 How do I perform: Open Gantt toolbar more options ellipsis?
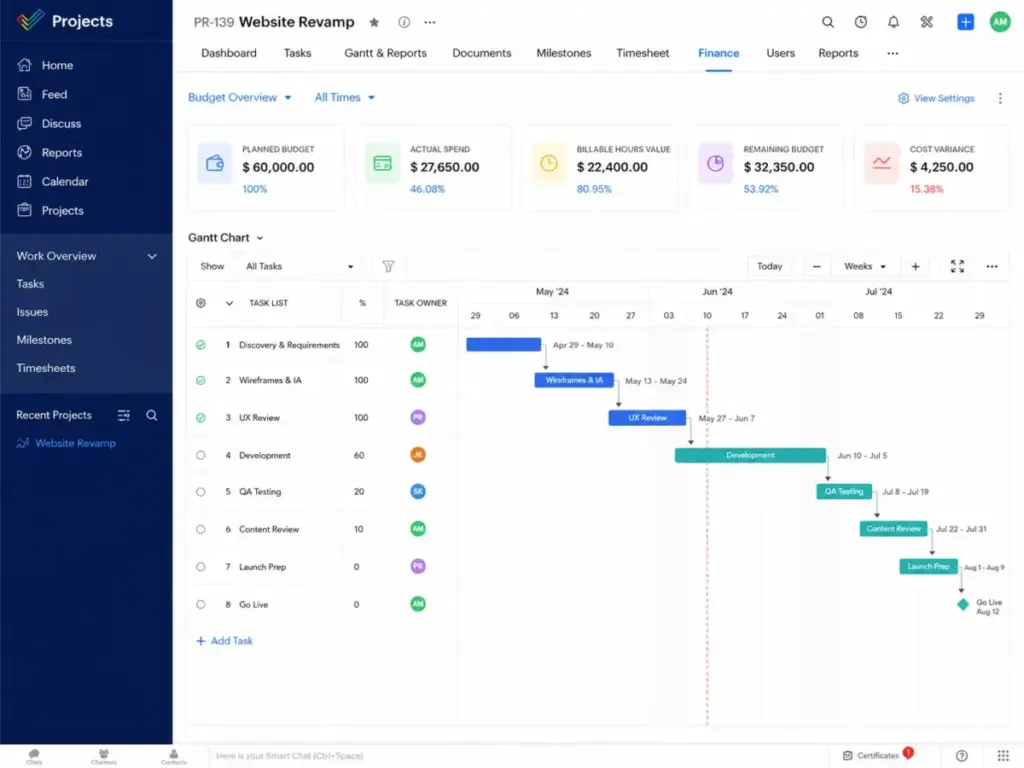(992, 266)
